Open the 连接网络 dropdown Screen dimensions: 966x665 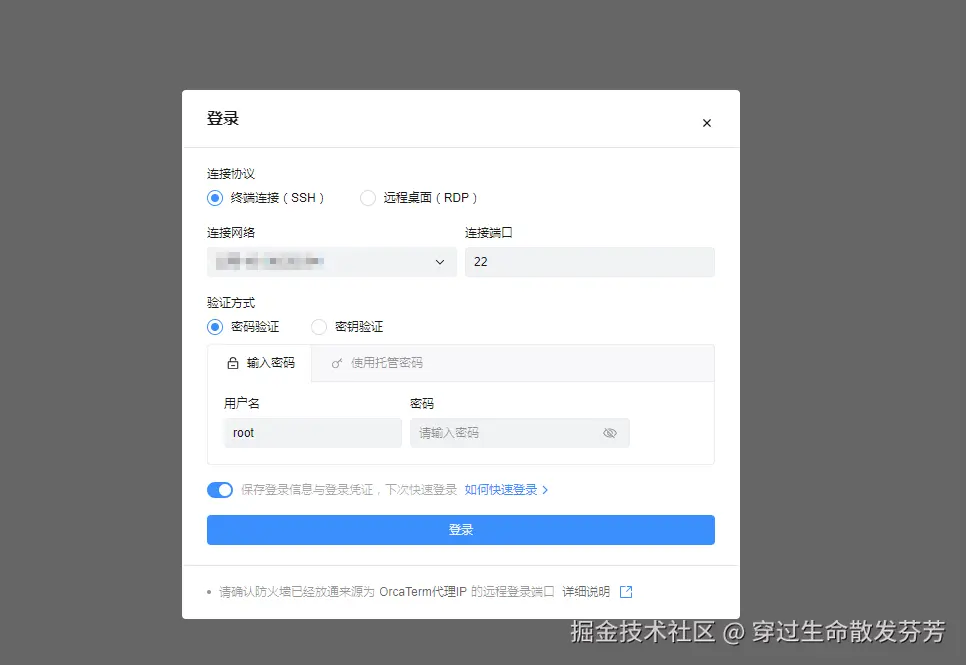tap(331, 262)
